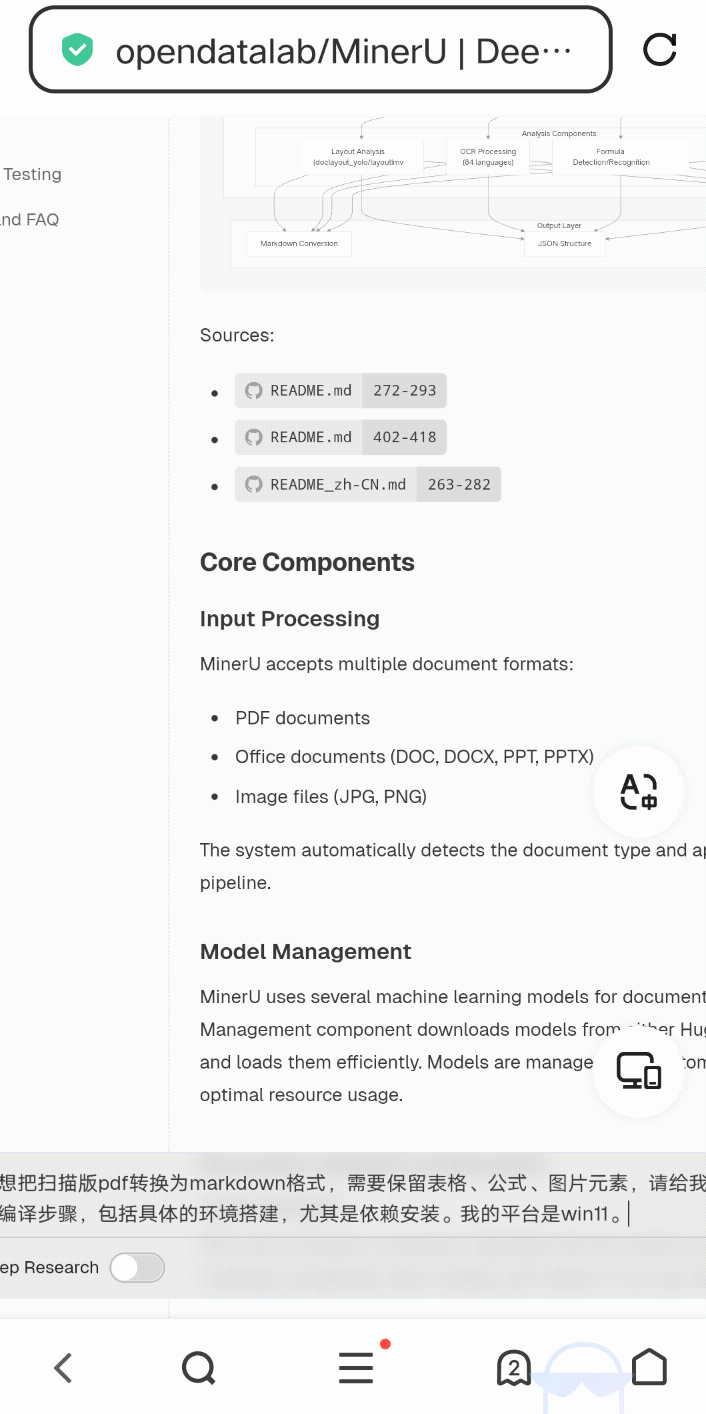Open the page translate floating button
Image resolution: width=706 pixels, height=1414 pixels.
[639, 791]
